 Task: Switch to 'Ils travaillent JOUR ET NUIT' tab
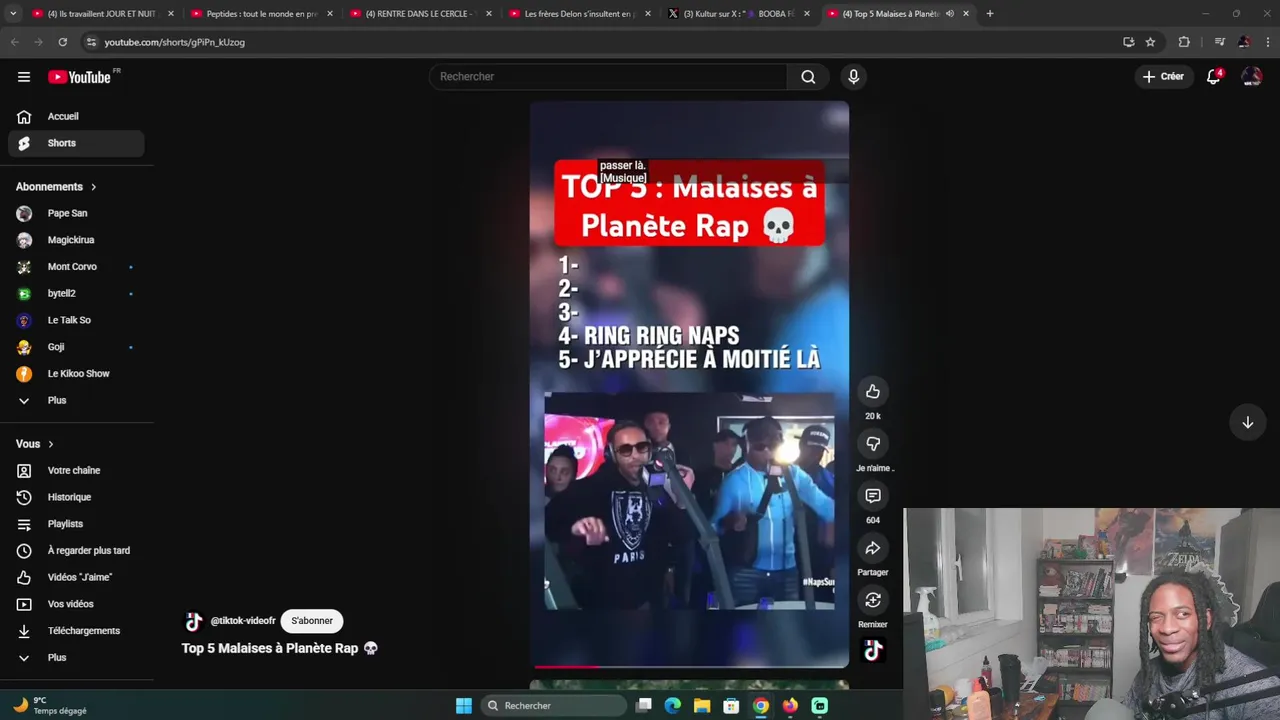(x=101, y=14)
